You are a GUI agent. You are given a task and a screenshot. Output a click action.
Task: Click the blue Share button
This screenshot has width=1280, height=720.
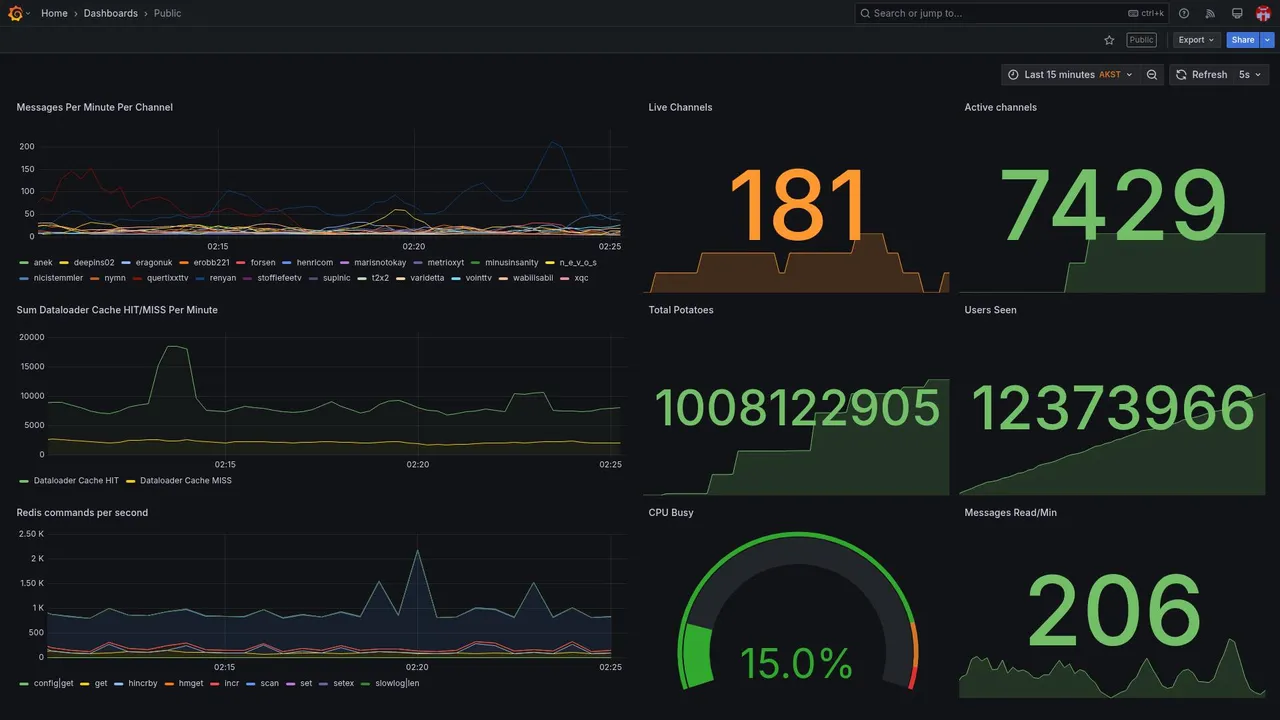(x=1243, y=40)
